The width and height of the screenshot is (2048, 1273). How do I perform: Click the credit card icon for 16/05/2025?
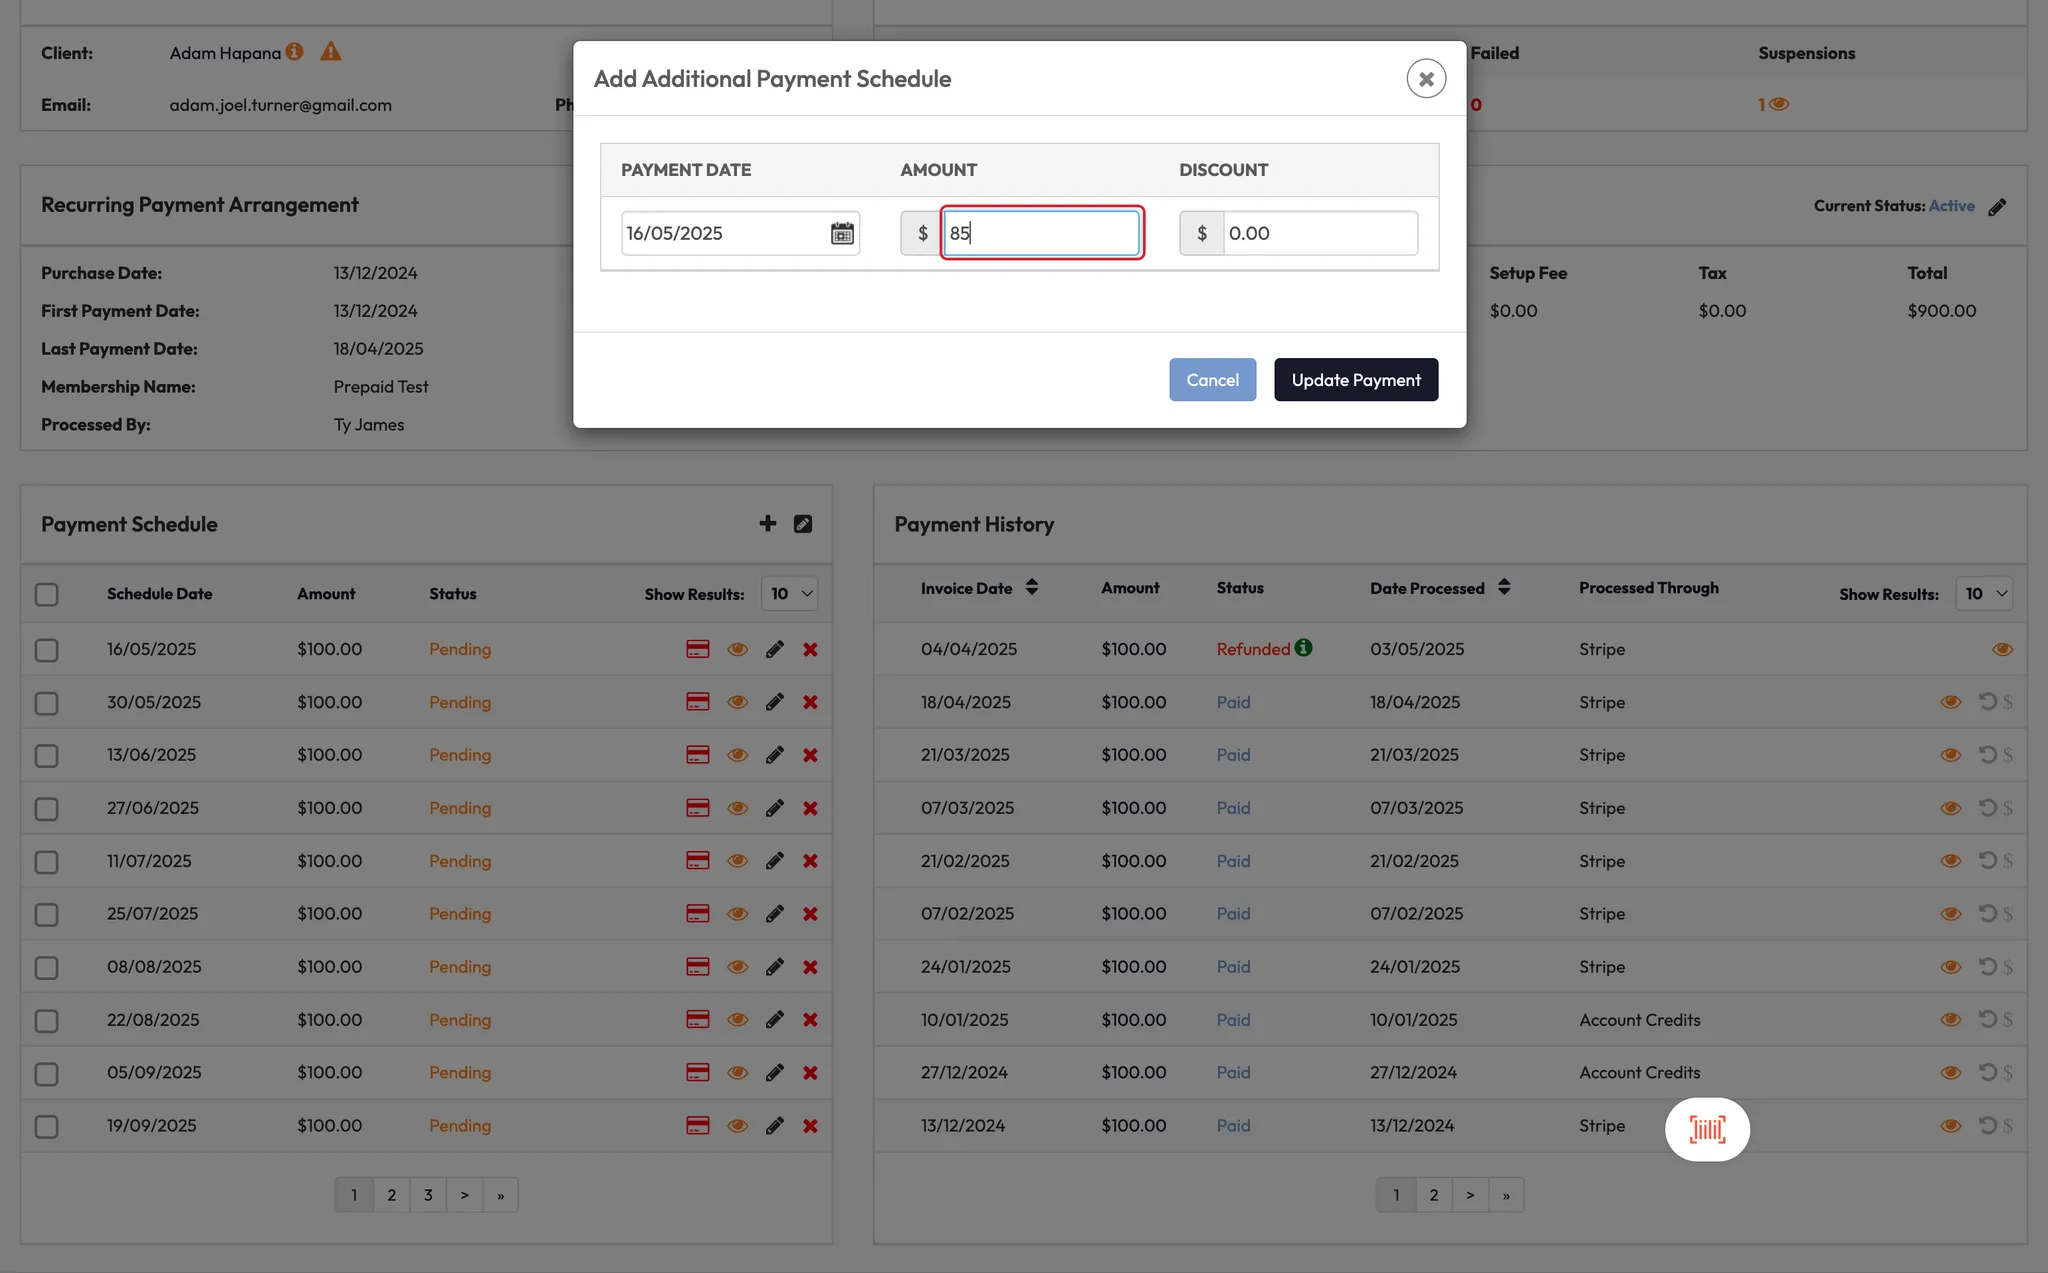click(x=698, y=649)
